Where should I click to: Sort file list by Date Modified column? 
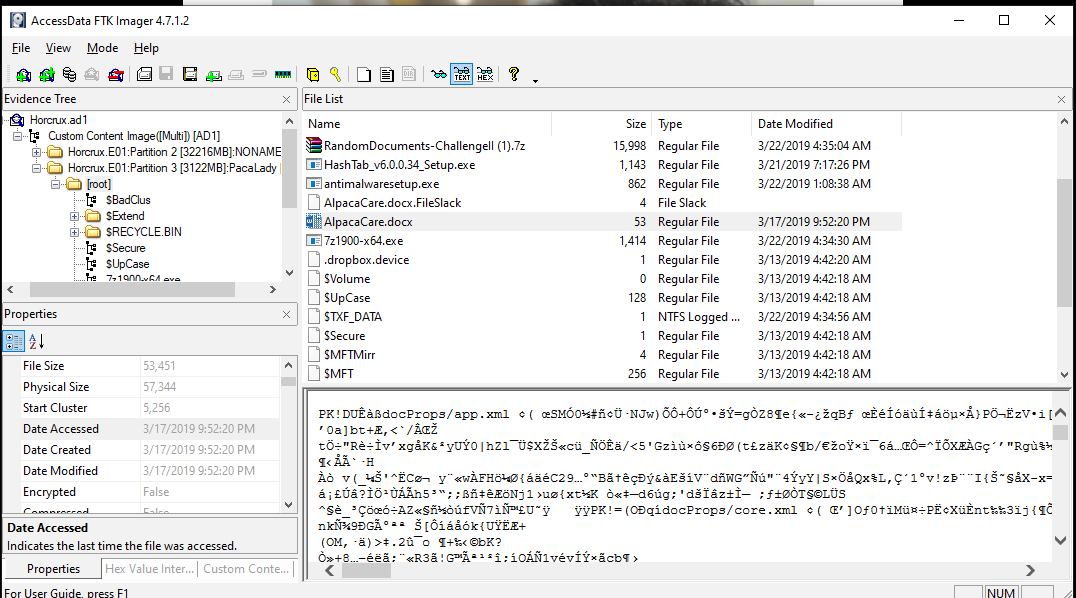(x=795, y=124)
